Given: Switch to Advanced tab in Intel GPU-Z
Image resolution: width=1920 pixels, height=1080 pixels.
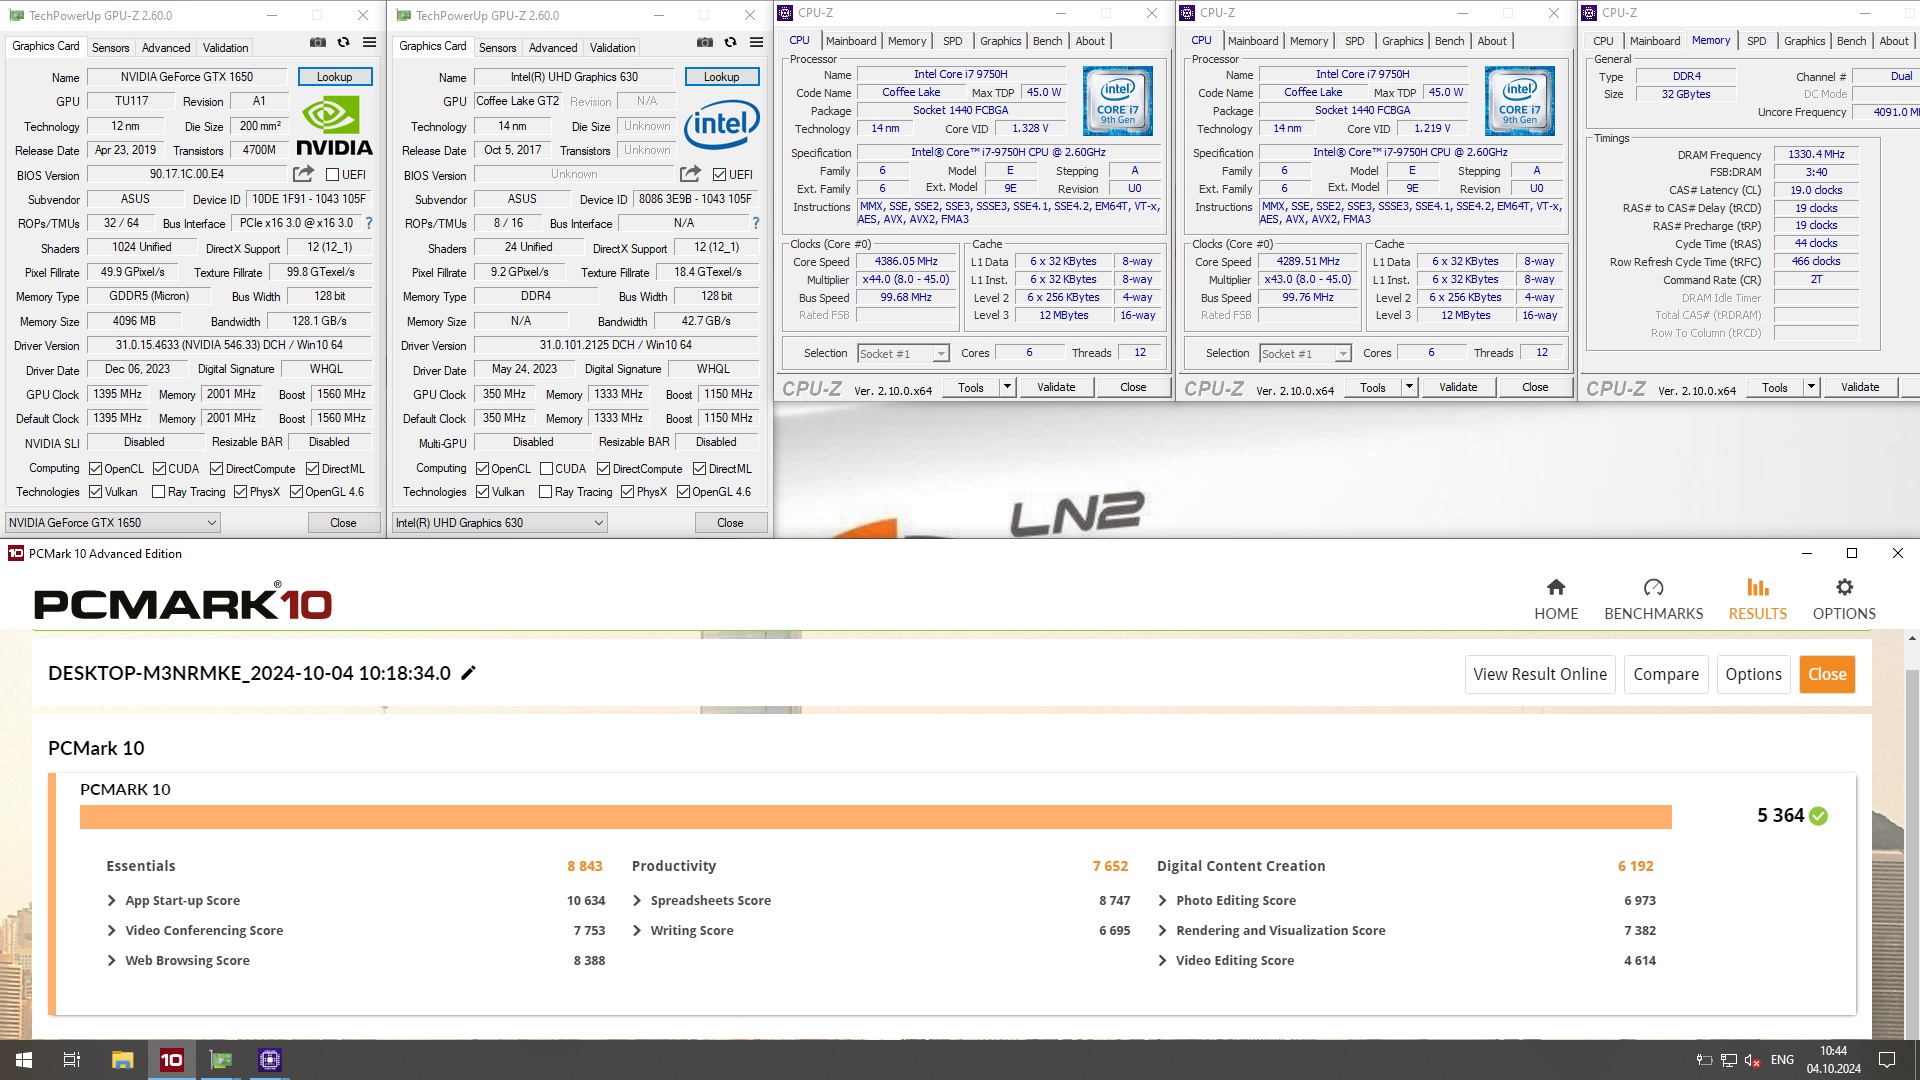Looking at the screenshot, I should 553,47.
